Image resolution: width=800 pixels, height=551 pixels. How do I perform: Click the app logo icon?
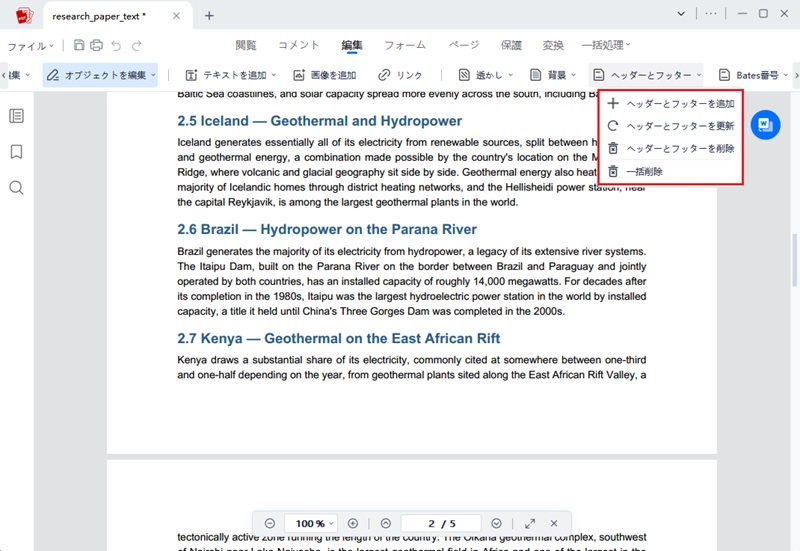(24, 16)
